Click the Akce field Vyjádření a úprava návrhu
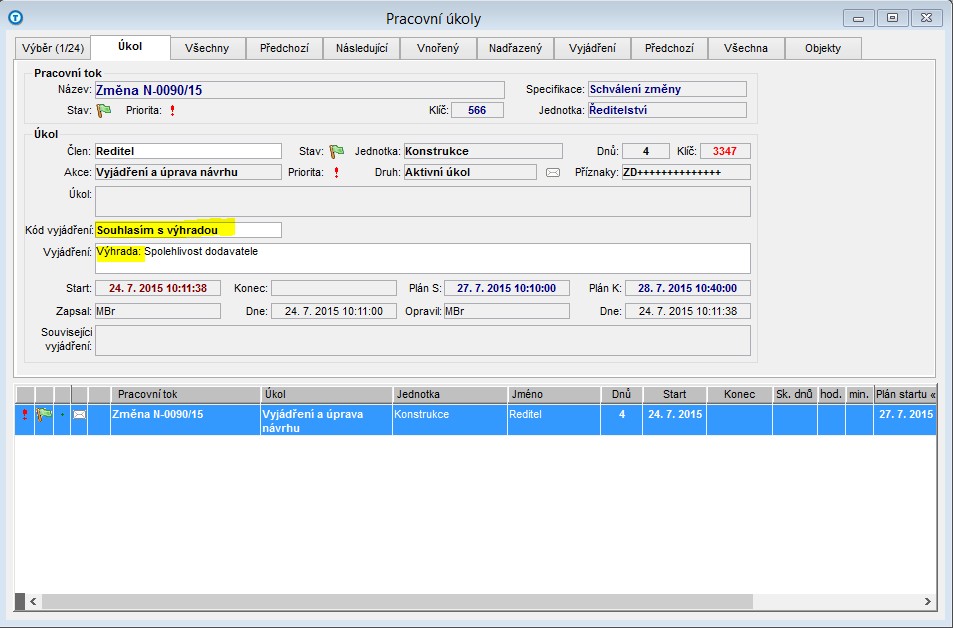This screenshot has height=628, width=953. (x=188, y=173)
